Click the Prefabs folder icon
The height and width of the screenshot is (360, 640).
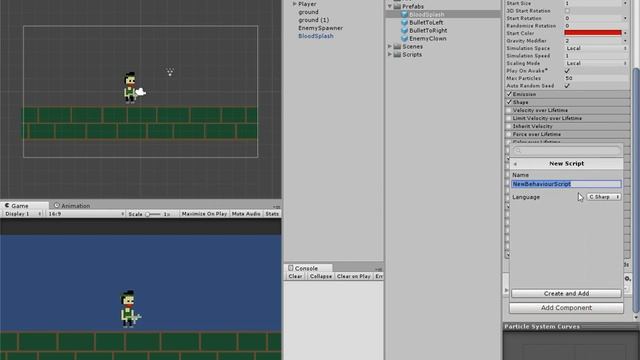[397, 7]
